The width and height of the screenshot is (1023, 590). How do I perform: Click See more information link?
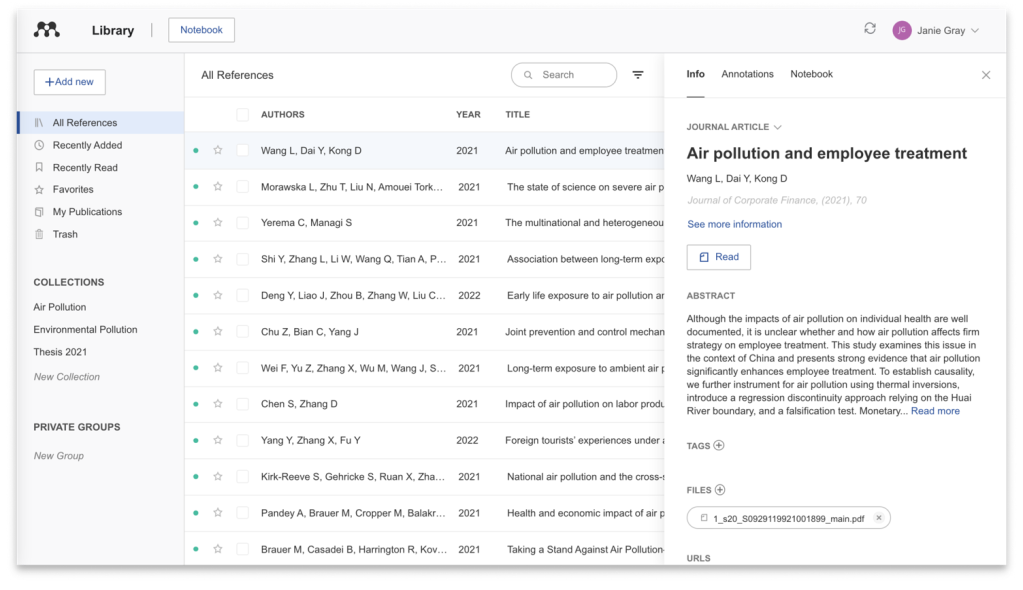pyautogui.click(x=734, y=224)
